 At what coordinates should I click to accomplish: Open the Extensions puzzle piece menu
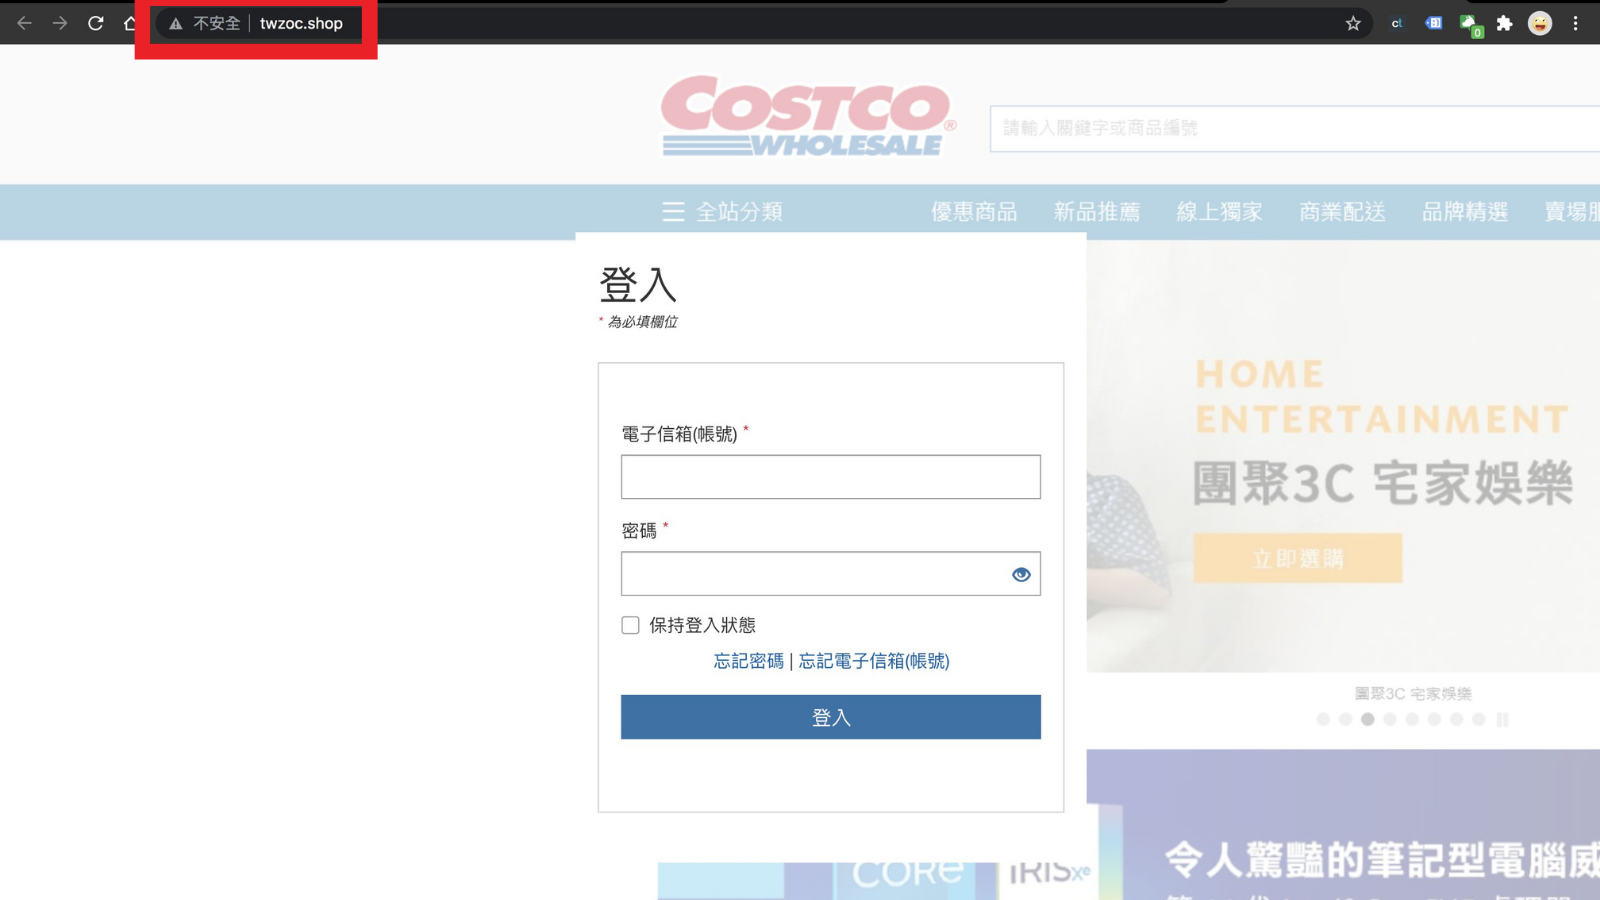[x=1504, y=23]
